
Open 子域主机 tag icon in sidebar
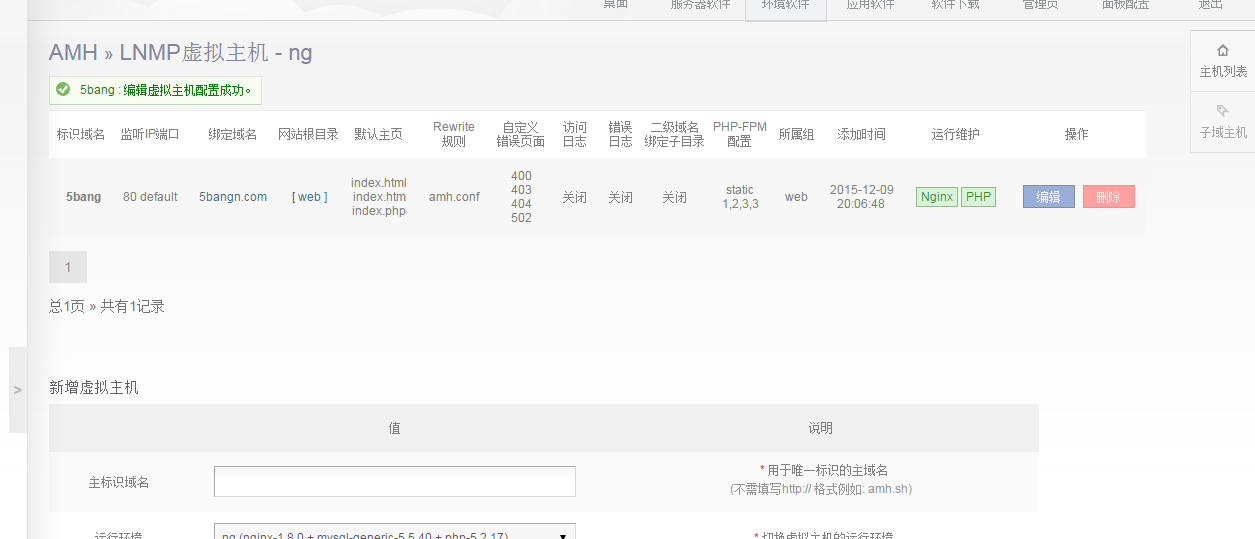(1222, 111)
